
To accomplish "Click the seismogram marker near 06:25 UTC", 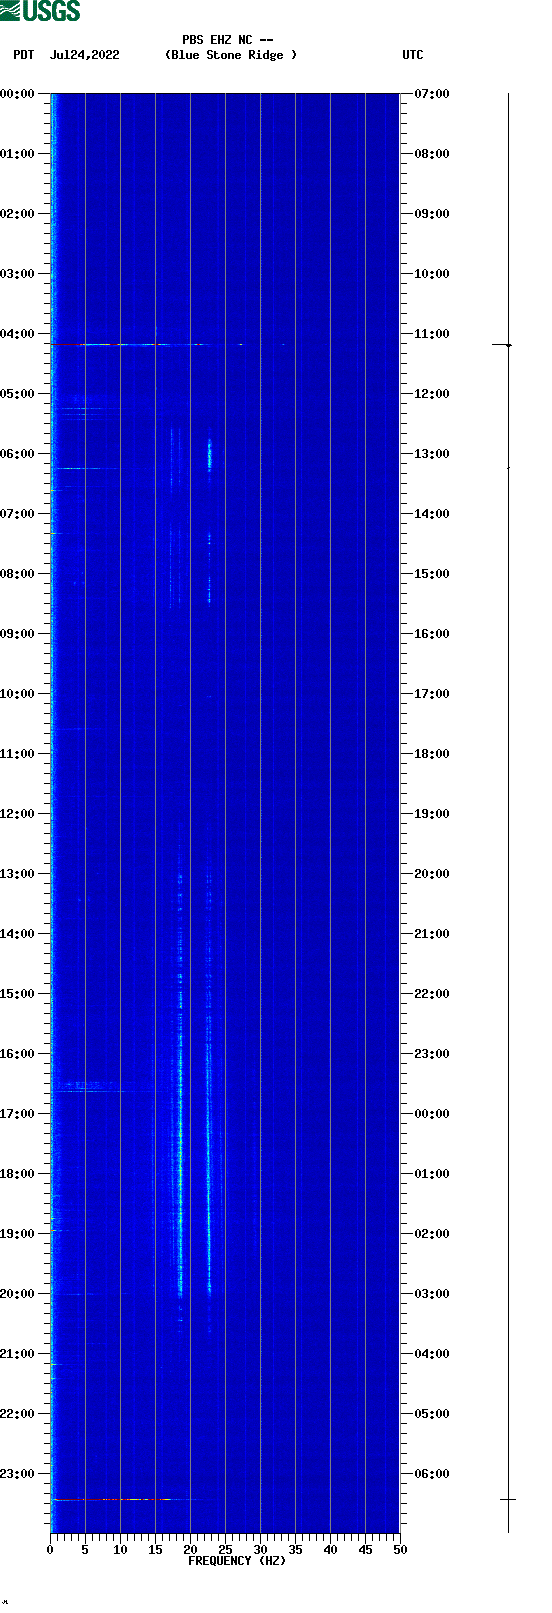I will coord(508,1499).
